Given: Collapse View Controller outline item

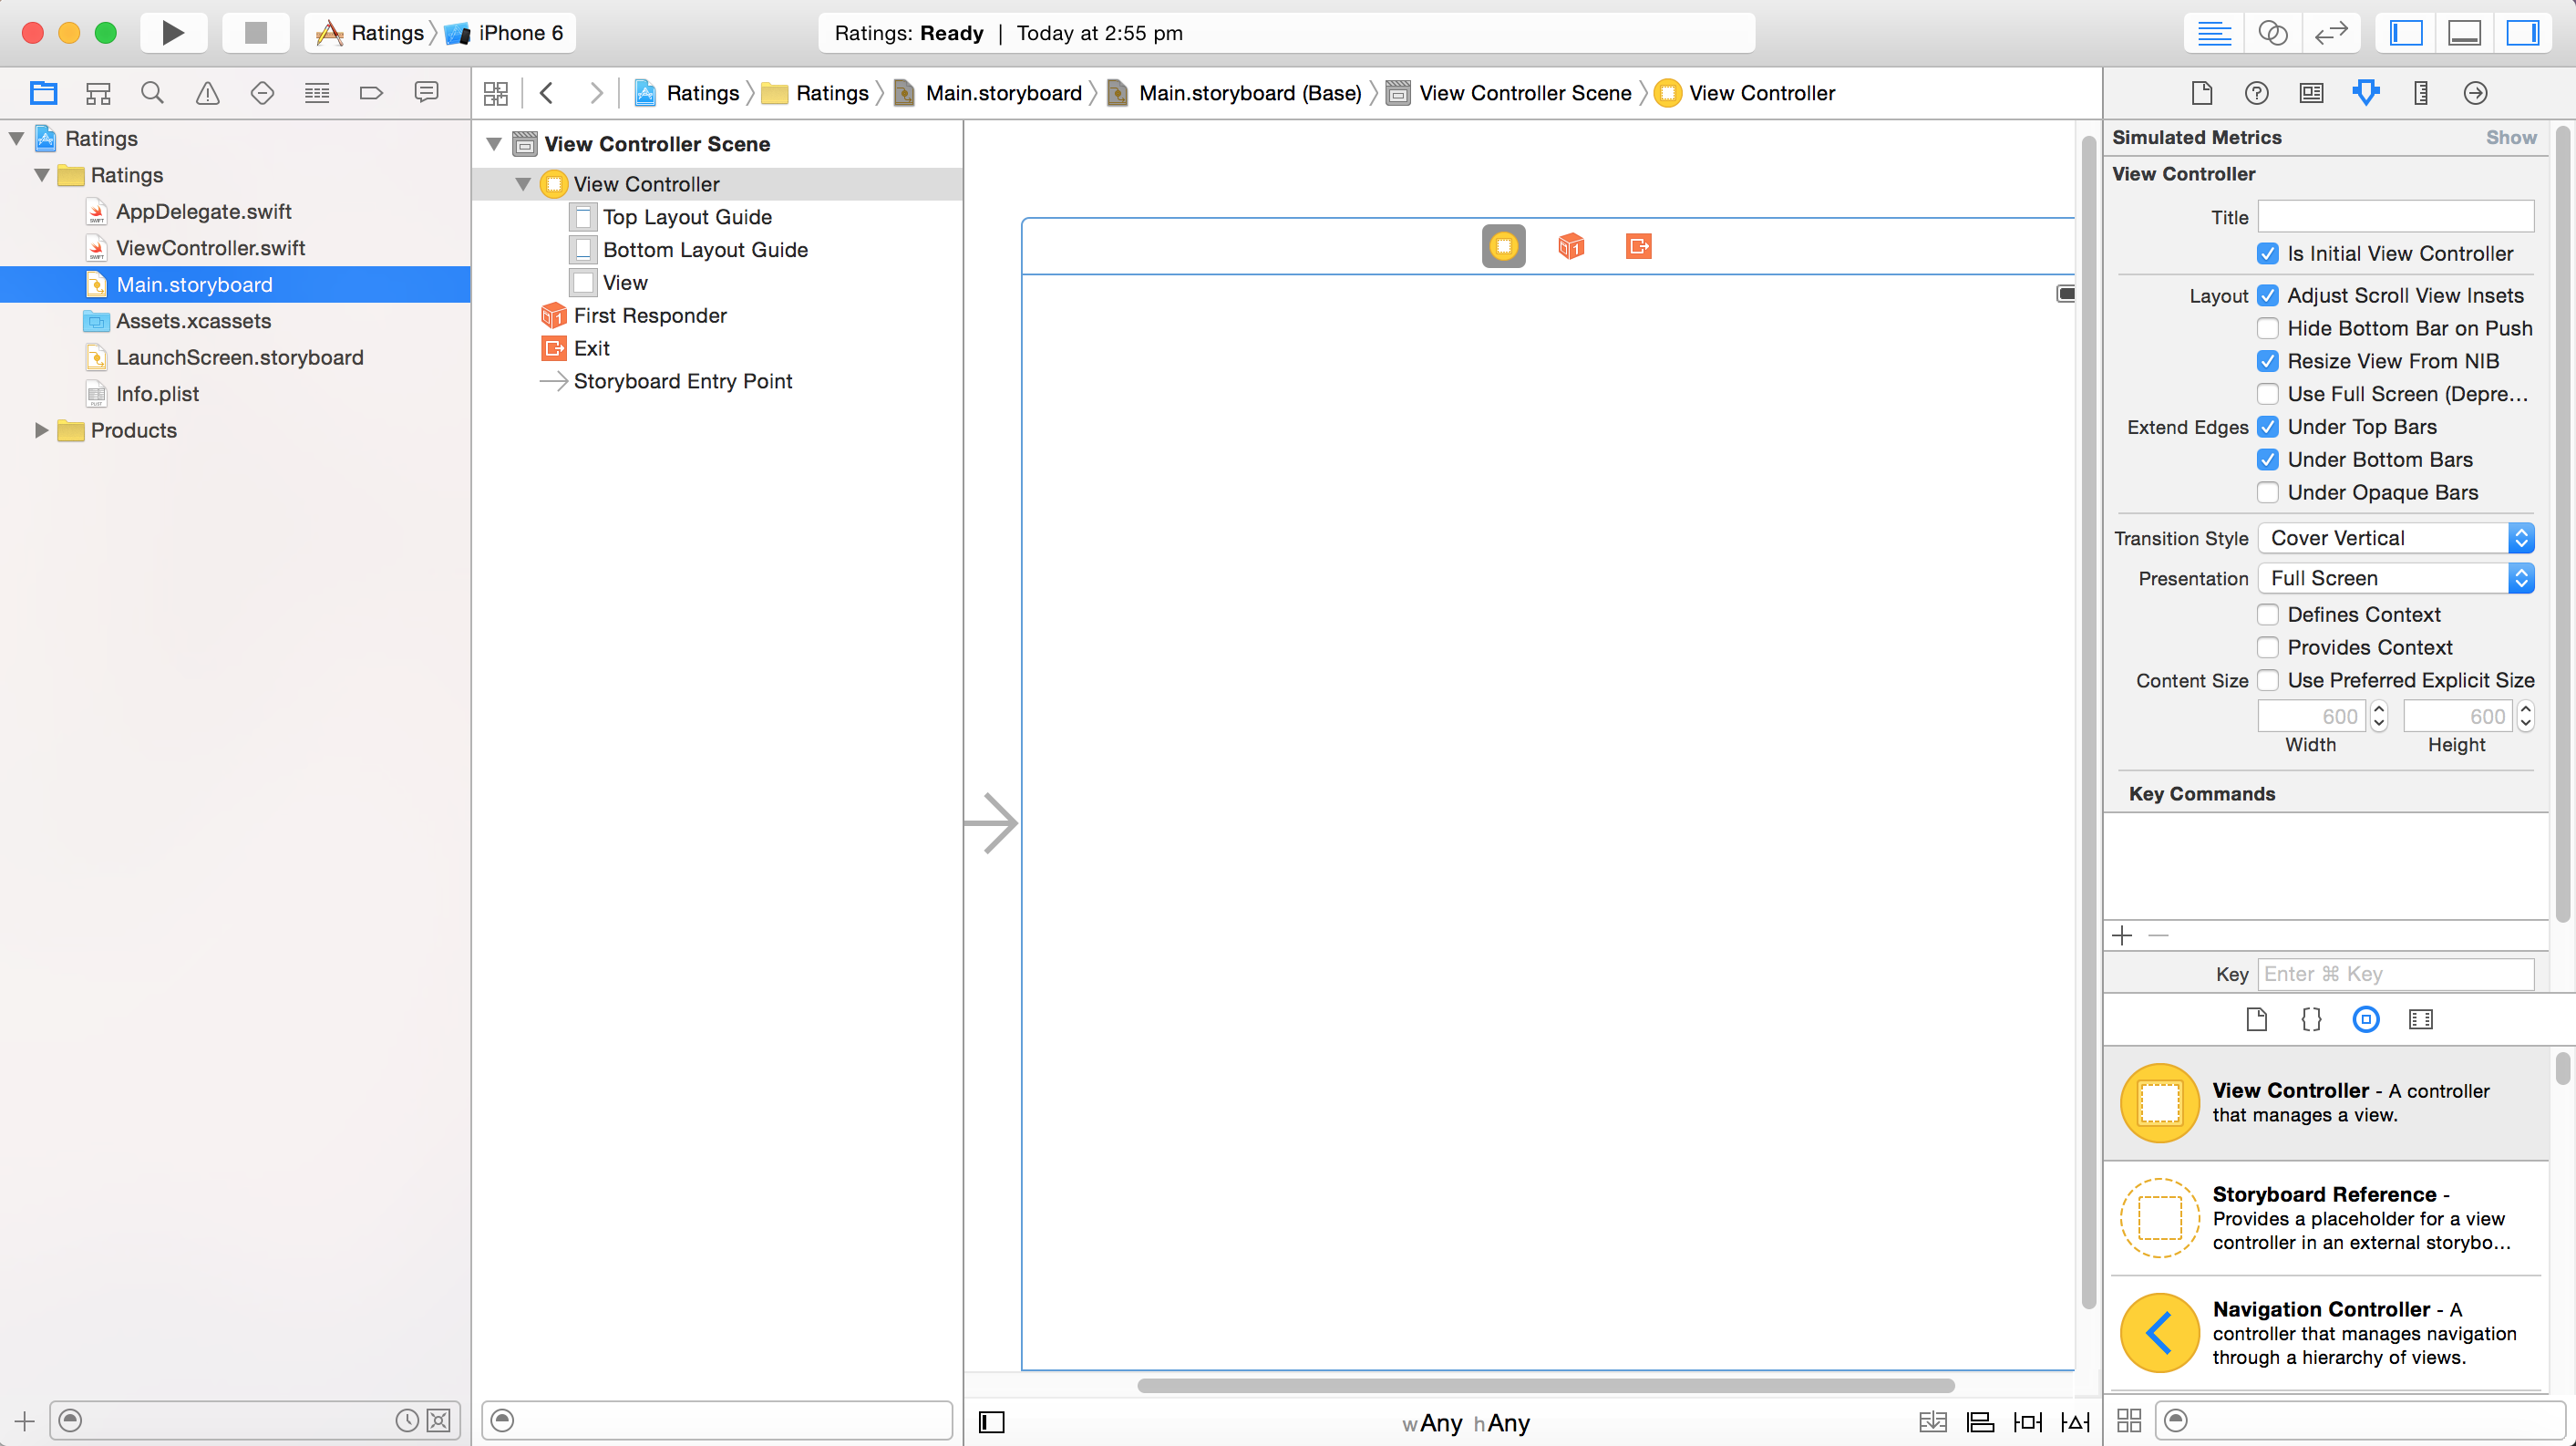Looking at the screenshot, I should point(523,184).
